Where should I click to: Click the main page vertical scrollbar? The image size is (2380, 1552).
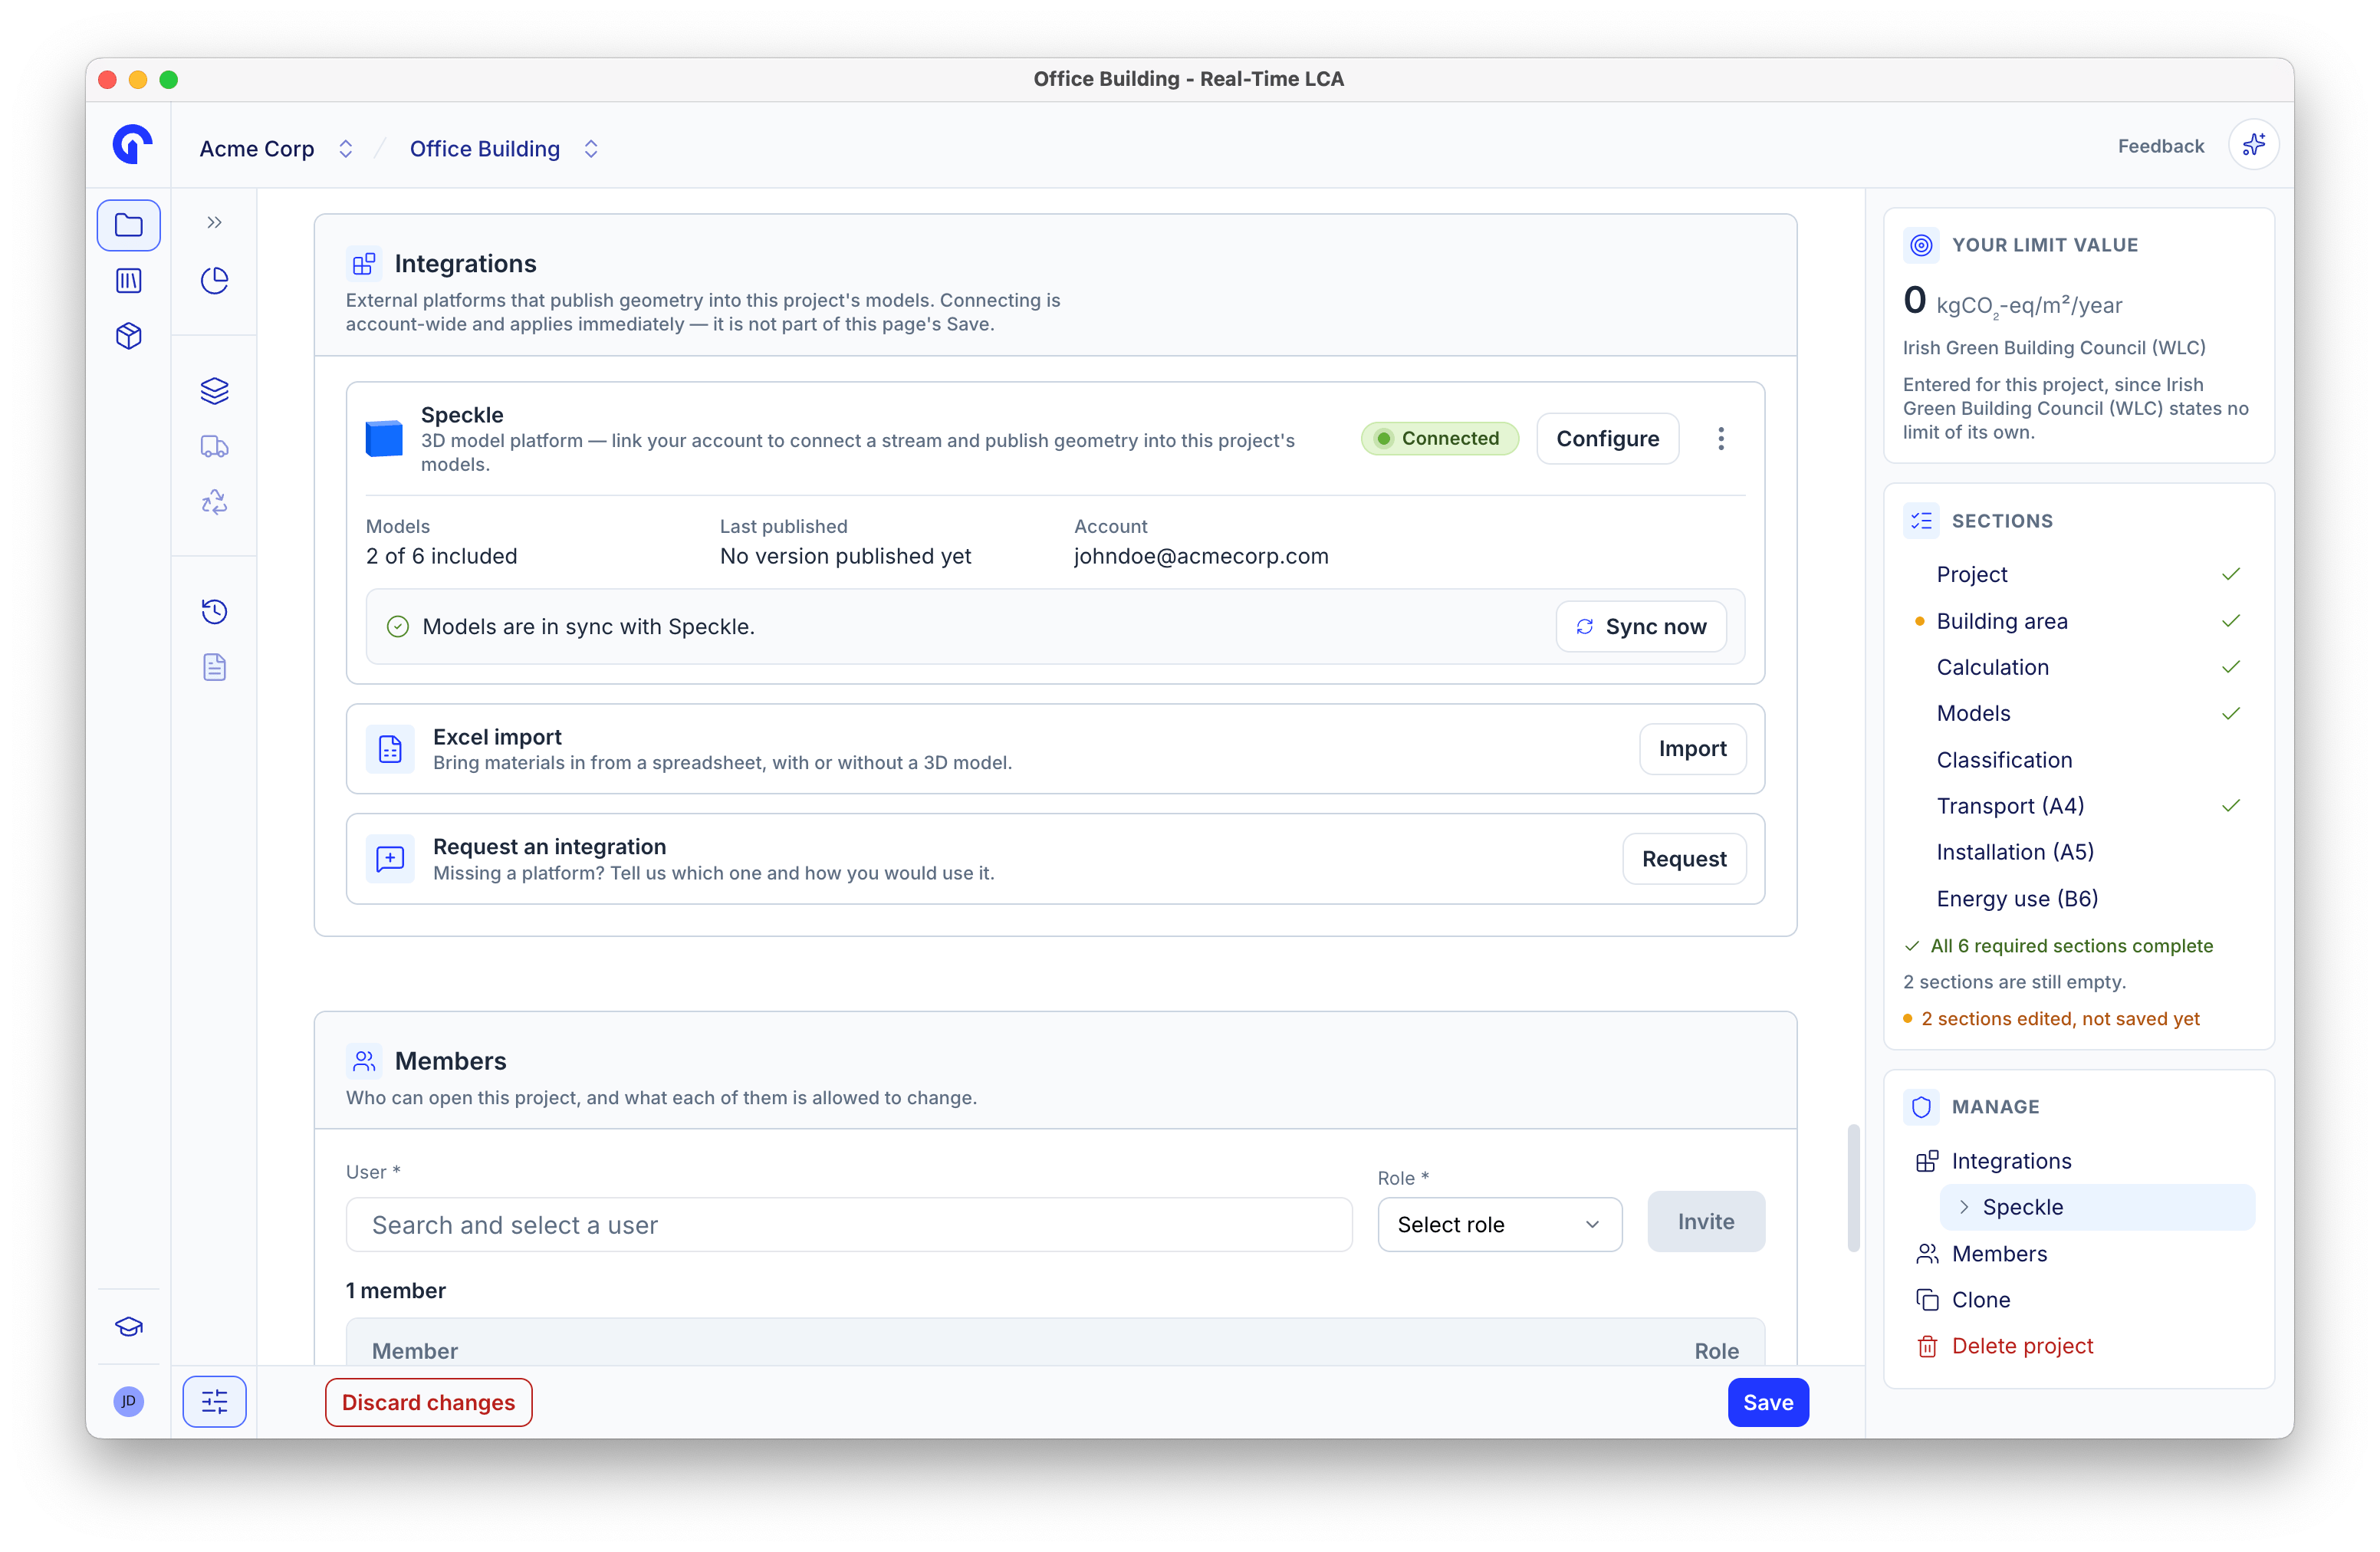[1853, 1188]
